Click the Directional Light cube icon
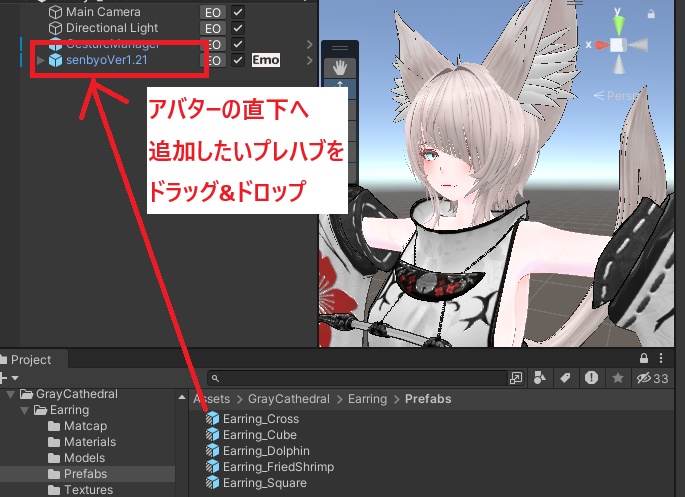Viewport: 685px width, 497px height. 55,28
